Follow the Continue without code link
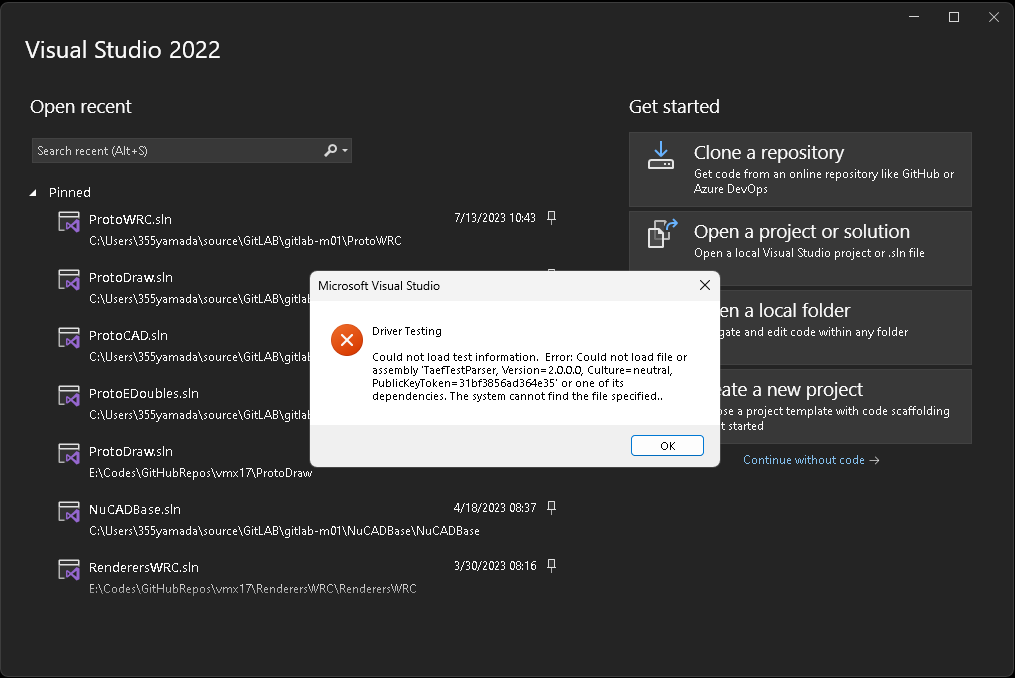Image resolution: width=1015 pixels, height=678 pixels. point(811,460)
